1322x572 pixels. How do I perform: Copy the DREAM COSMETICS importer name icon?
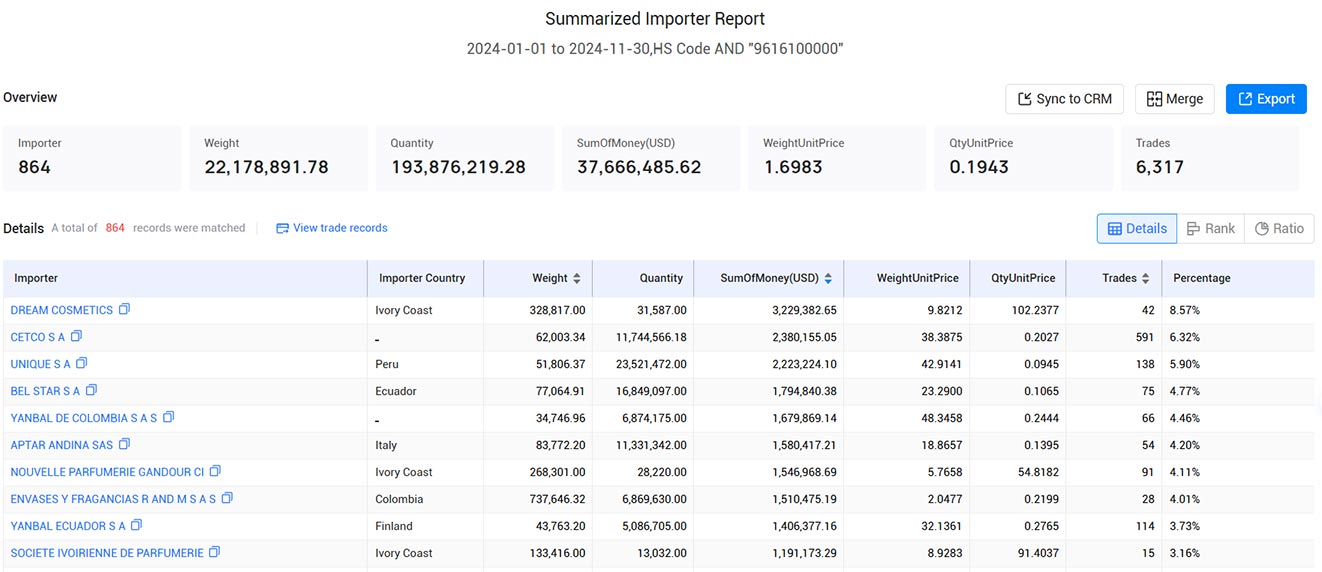click(124, 310)
